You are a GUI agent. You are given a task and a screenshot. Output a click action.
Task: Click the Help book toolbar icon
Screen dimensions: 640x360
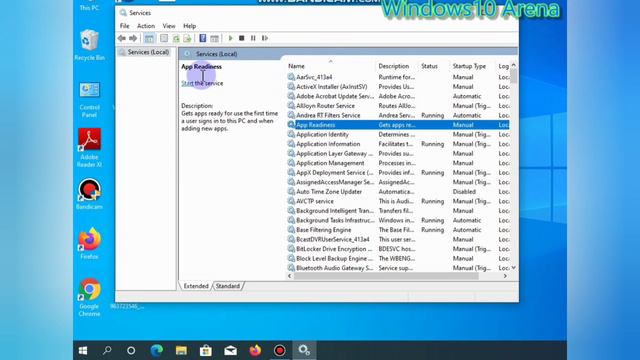coord(202,38)
